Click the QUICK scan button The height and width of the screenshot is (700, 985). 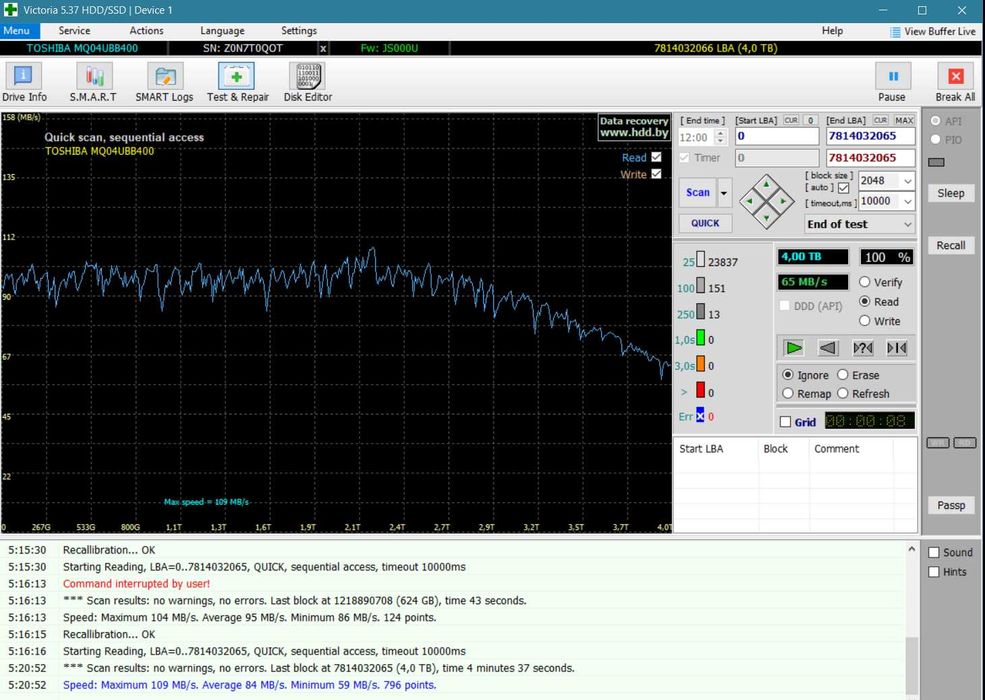point(705,223)
